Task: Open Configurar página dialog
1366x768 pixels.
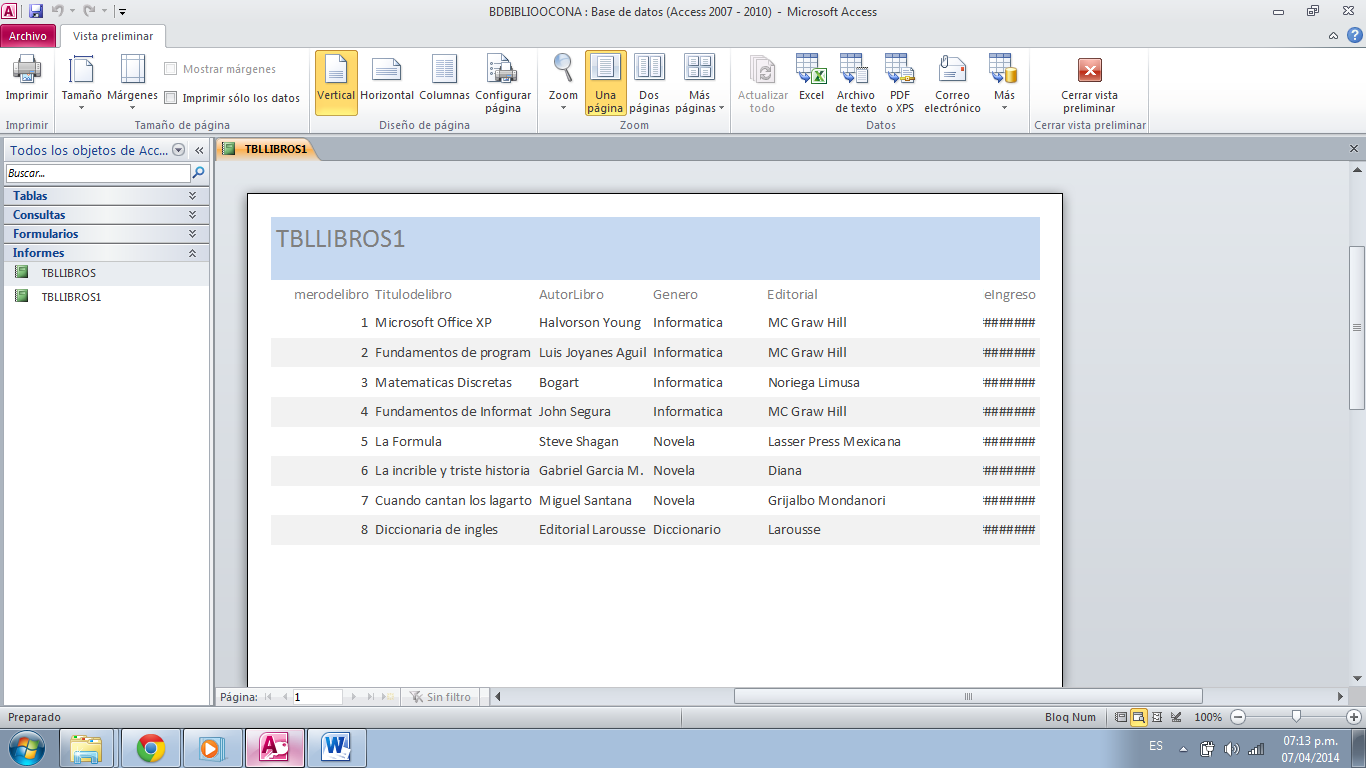Action: [503, 80]
